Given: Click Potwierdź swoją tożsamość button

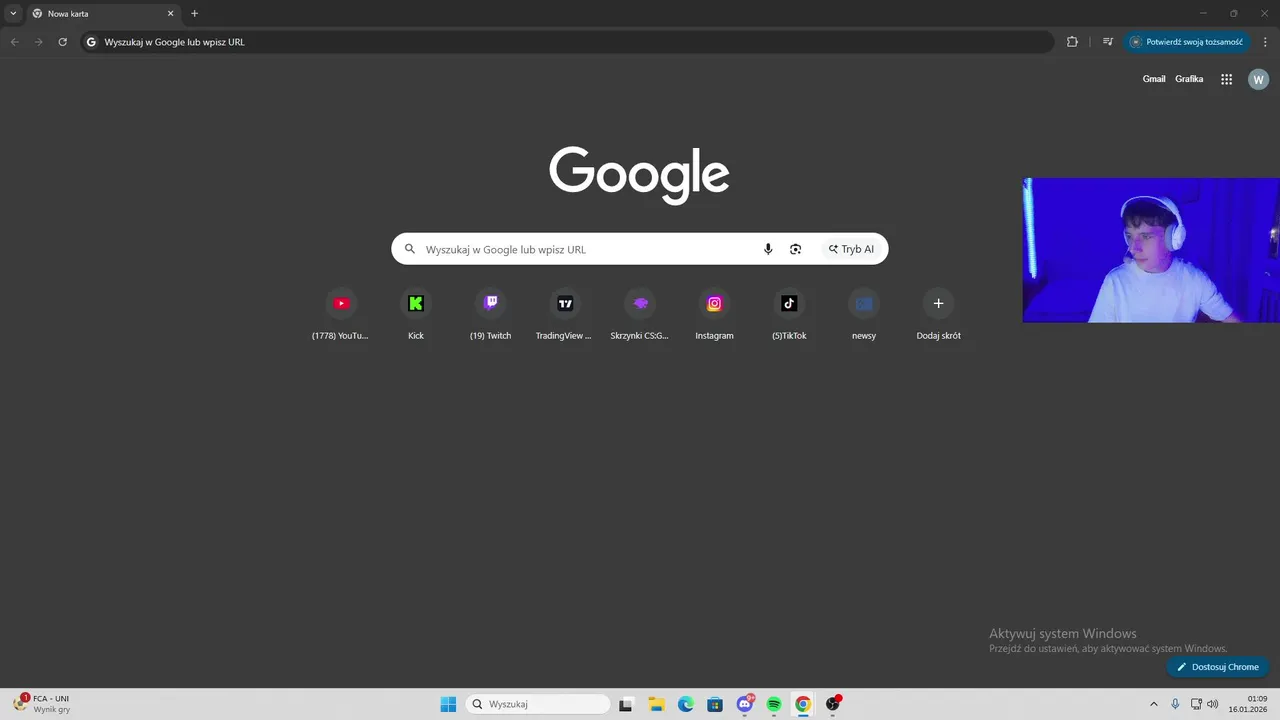Looking at the screenshot, I should [x=1186, y=42].
